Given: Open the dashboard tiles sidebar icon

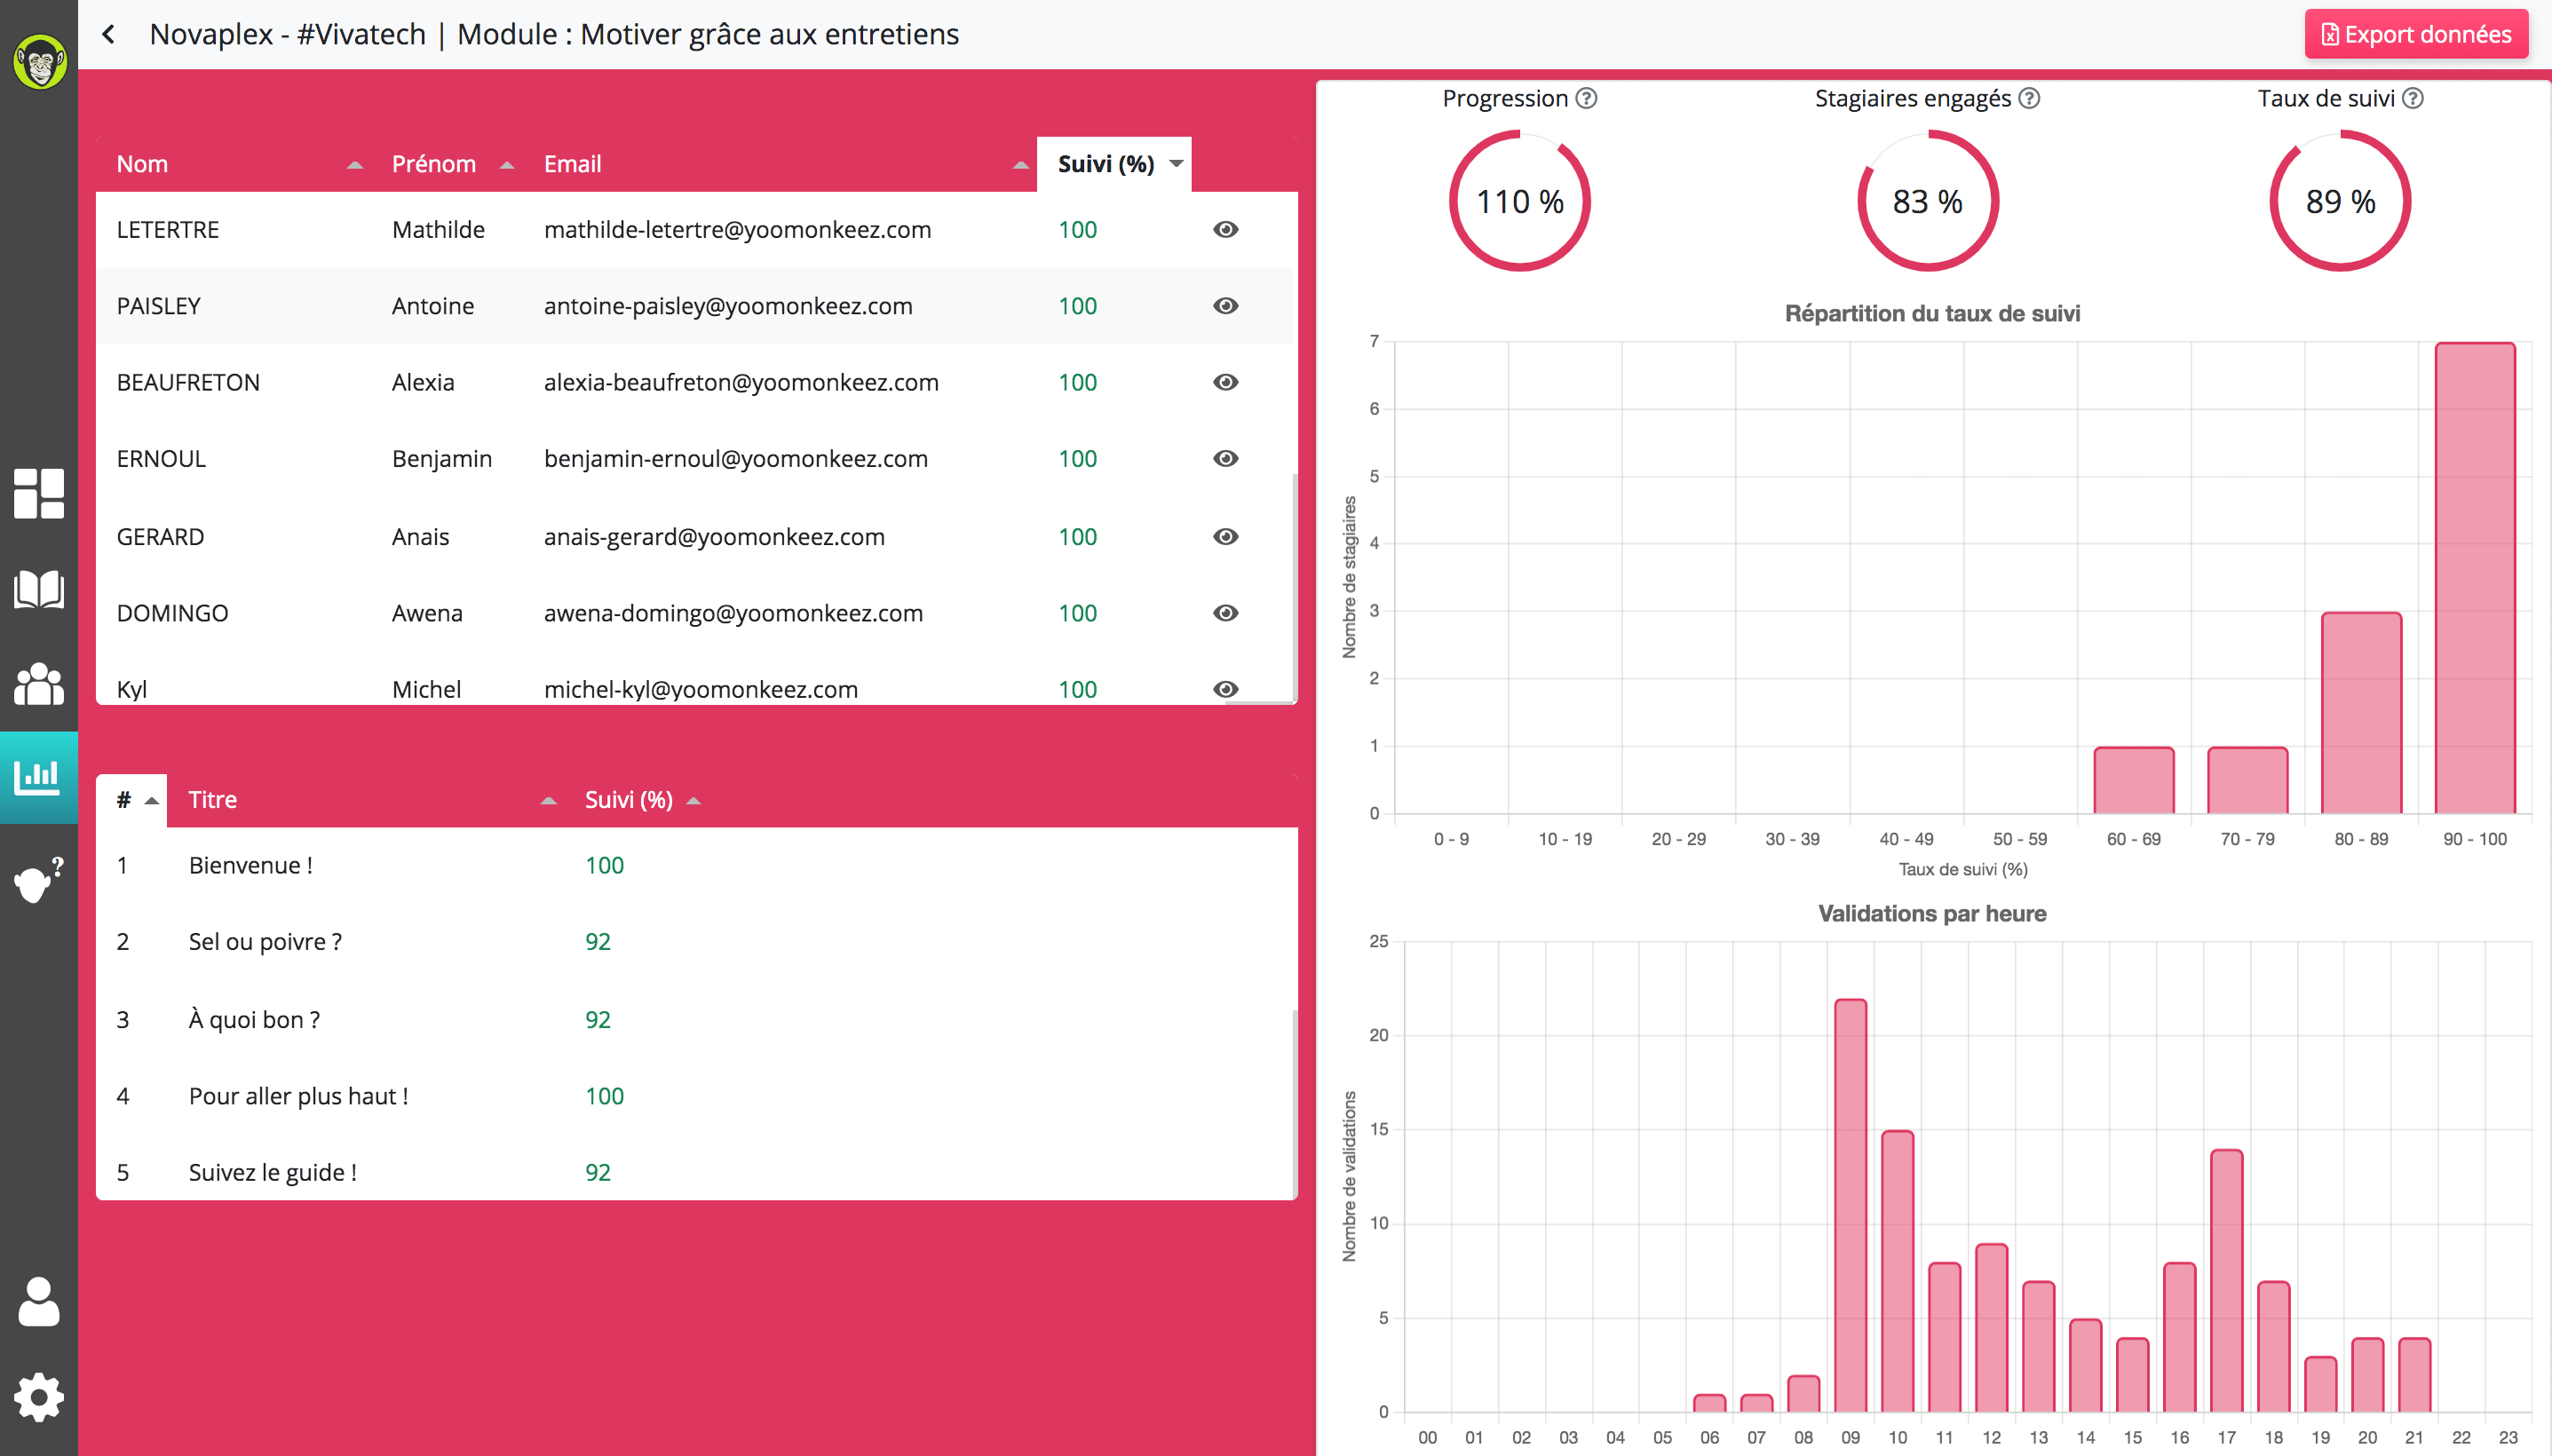Looking at the screenshot, I should (39, 493).
